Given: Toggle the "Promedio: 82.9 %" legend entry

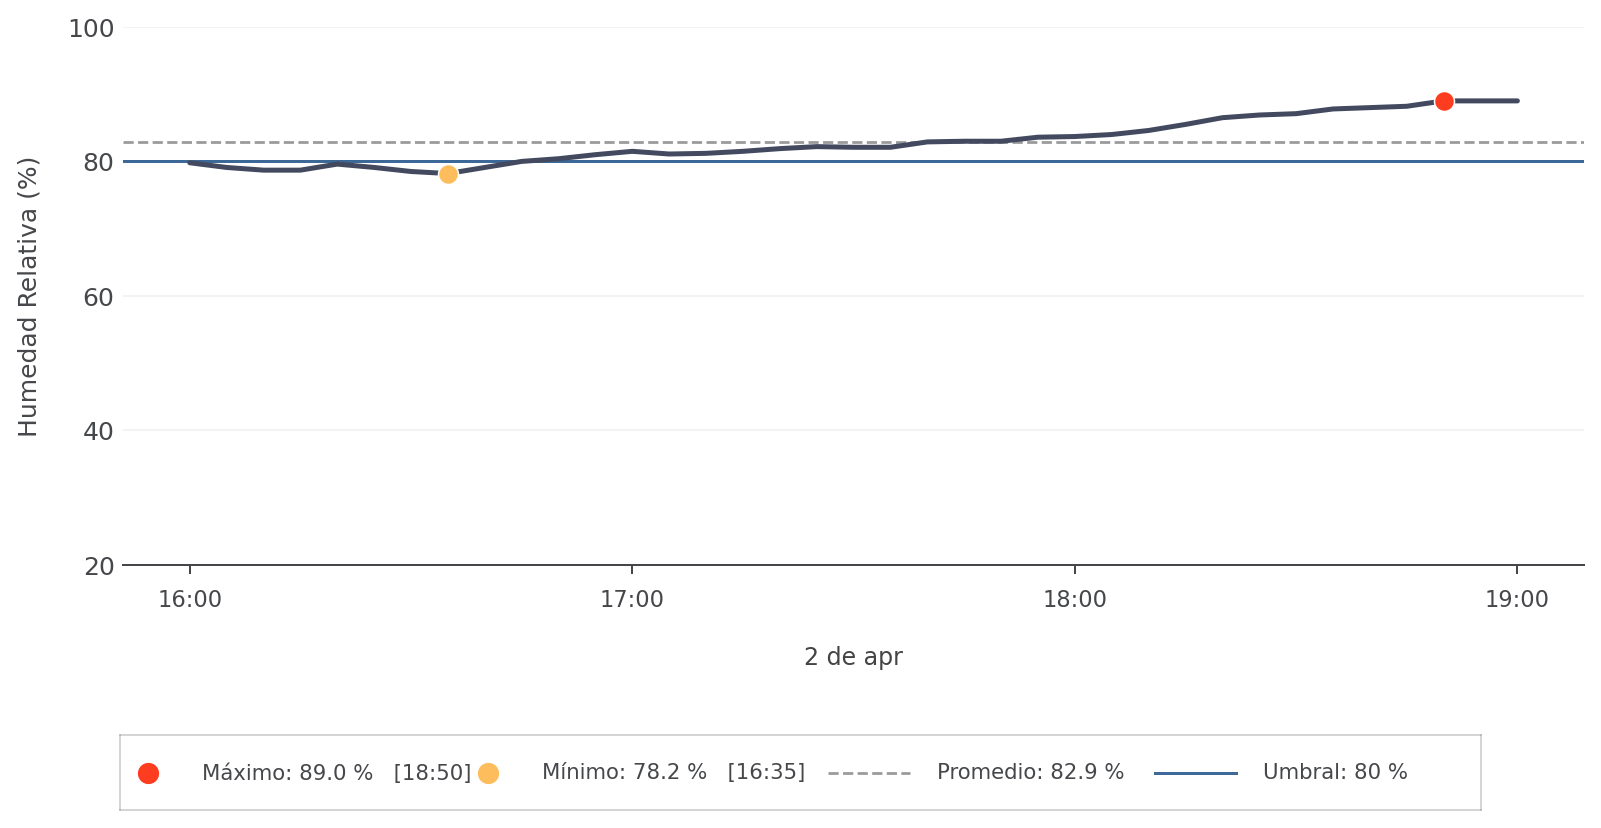Looking at the screenshot, I should pyautogui.click(x=1030, y=773).
